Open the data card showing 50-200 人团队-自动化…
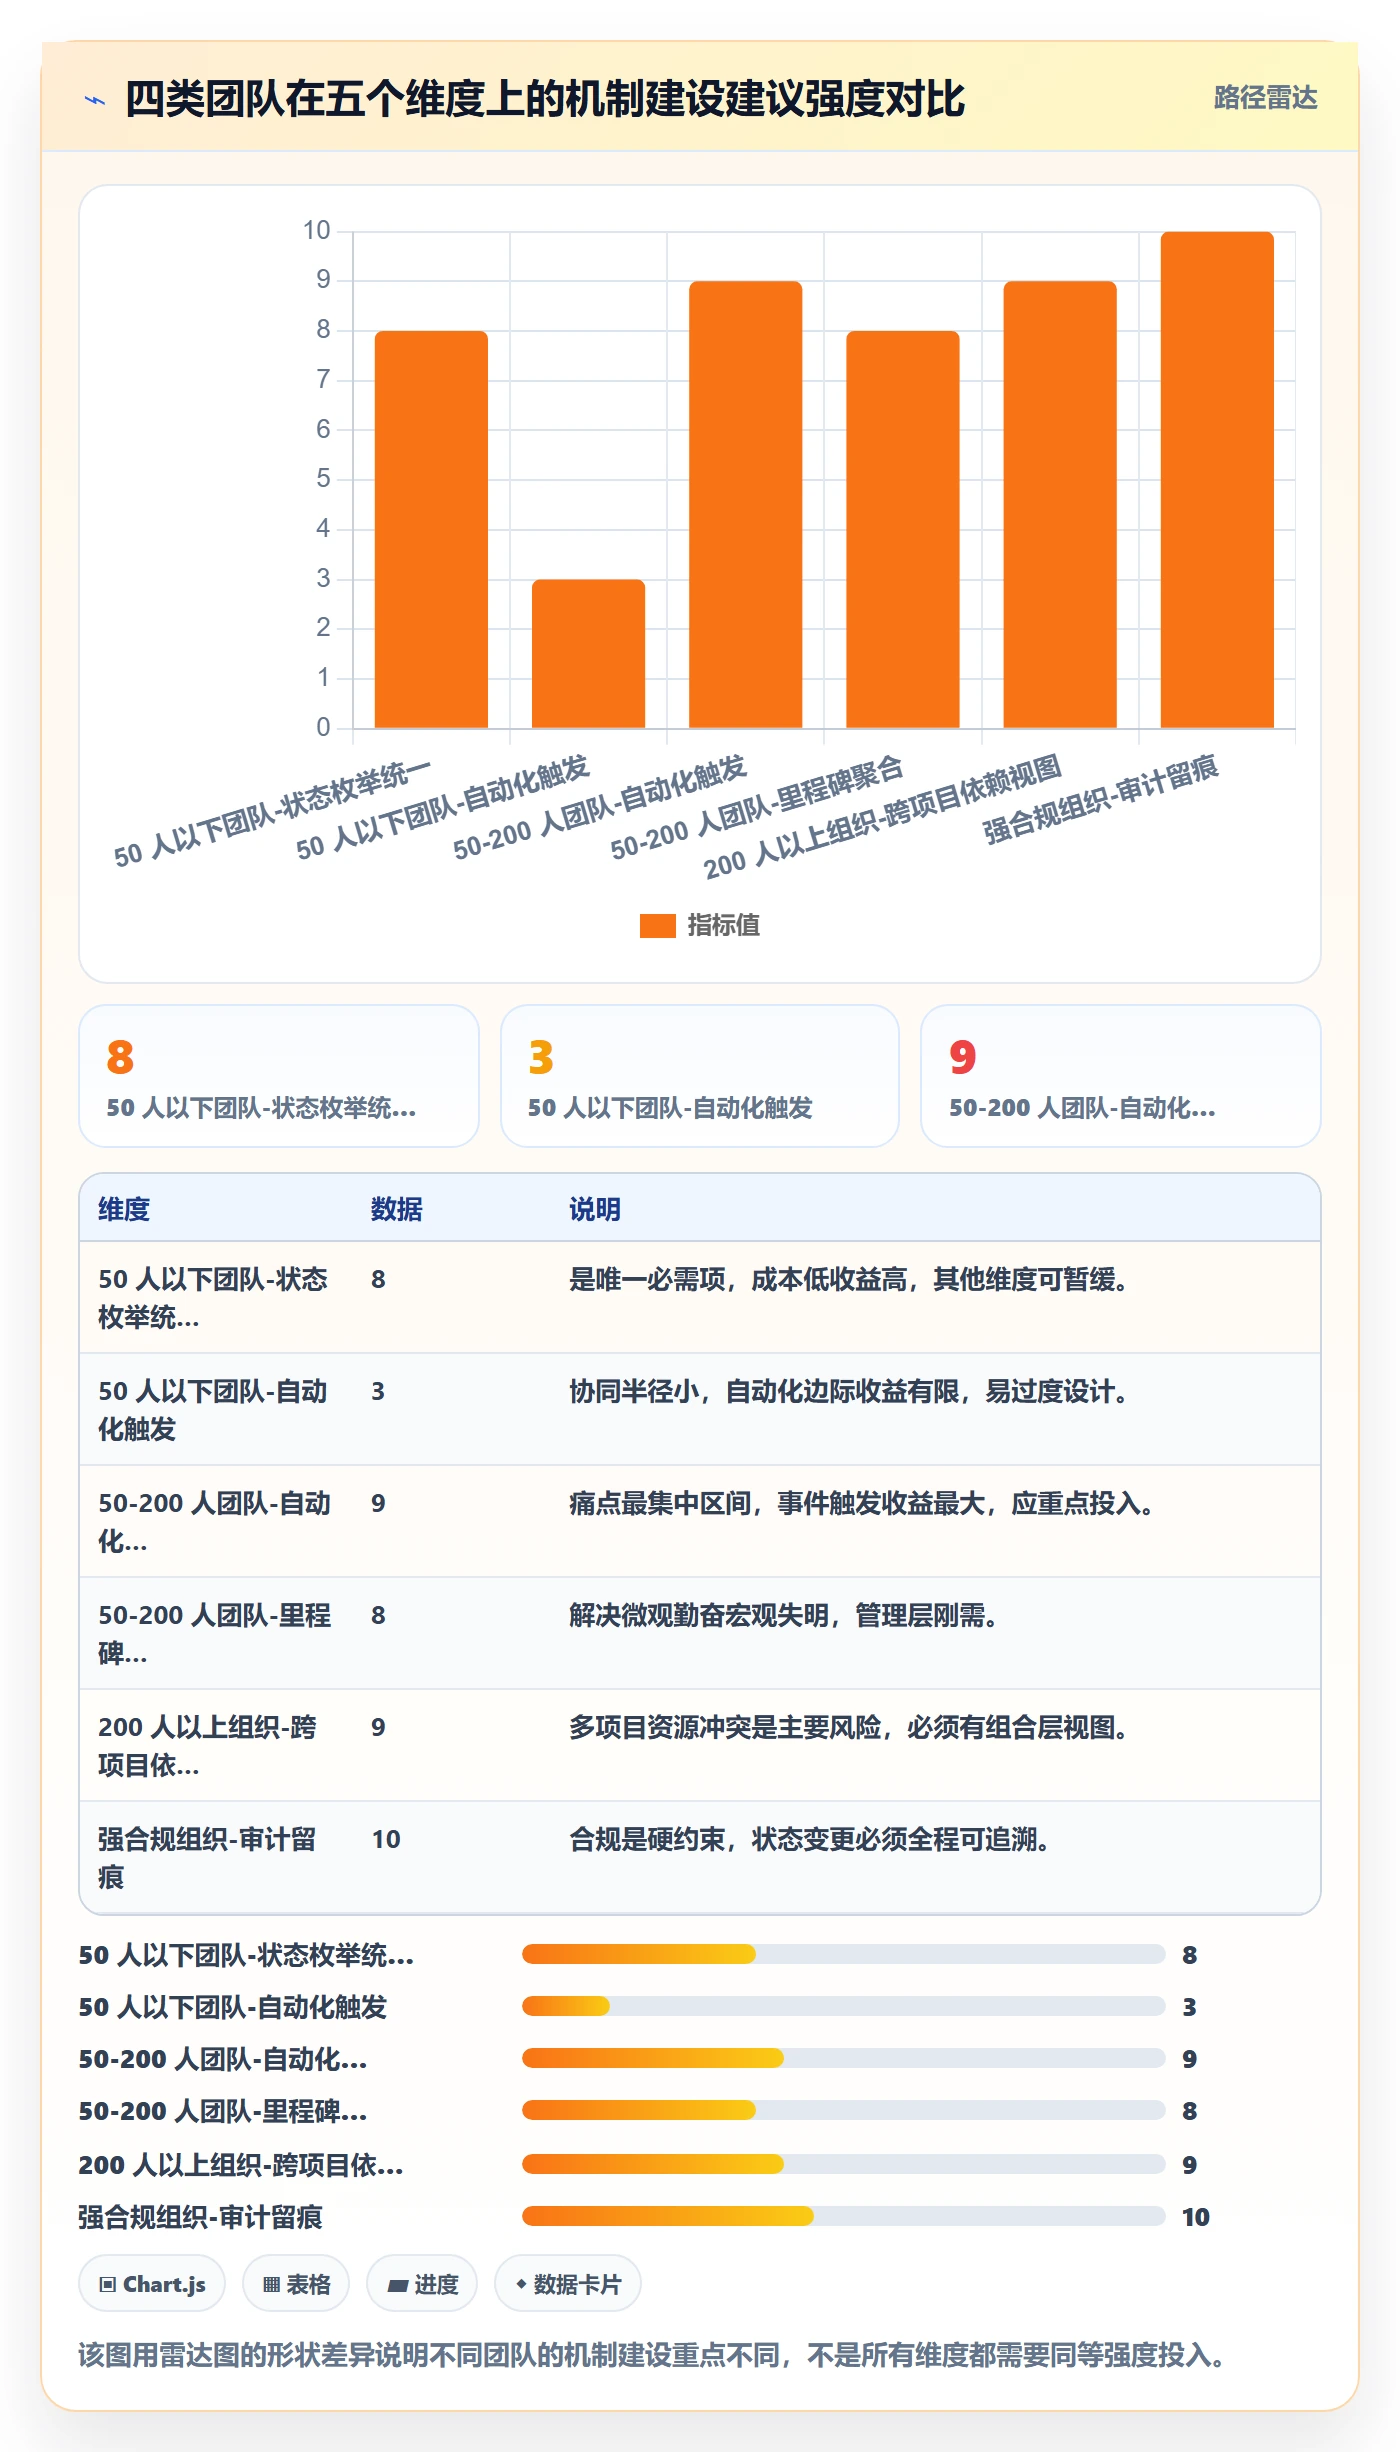Image resolution: width=1400 pixels, height=2452 pixels. pos(1121,1076)
